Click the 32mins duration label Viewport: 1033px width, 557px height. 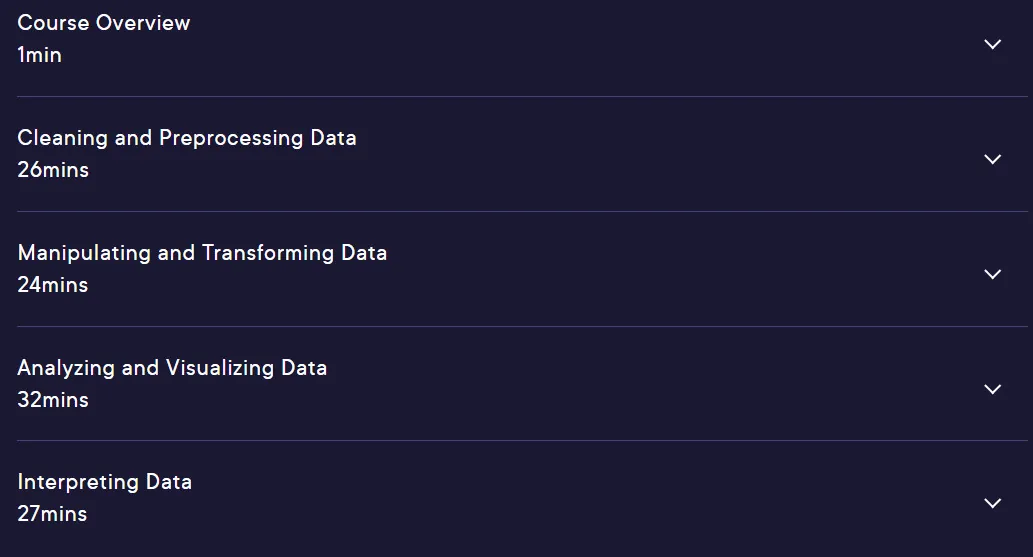click(53, 399)
